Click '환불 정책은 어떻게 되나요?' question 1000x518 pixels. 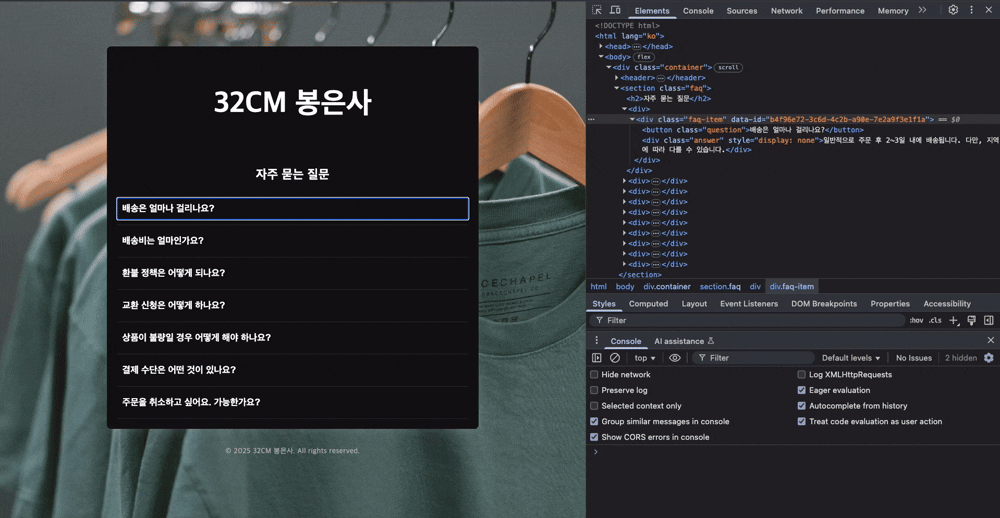(x=293, y=273)
